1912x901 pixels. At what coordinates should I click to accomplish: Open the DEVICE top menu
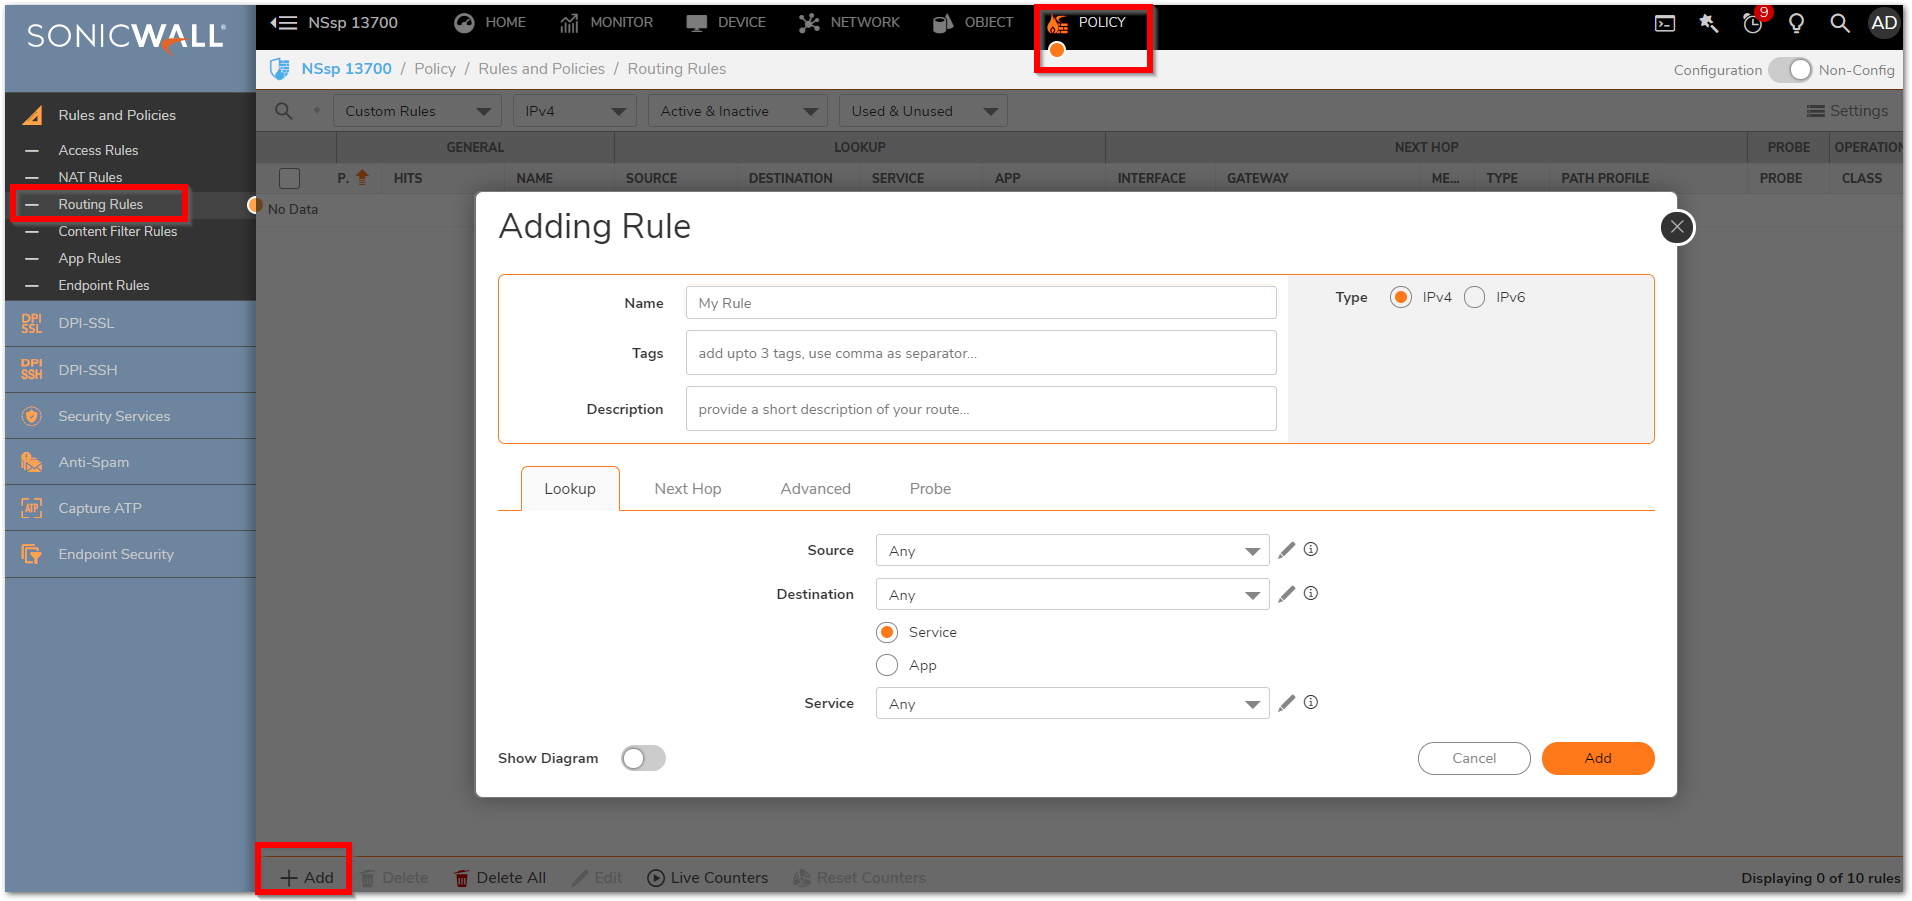point(726,22)
